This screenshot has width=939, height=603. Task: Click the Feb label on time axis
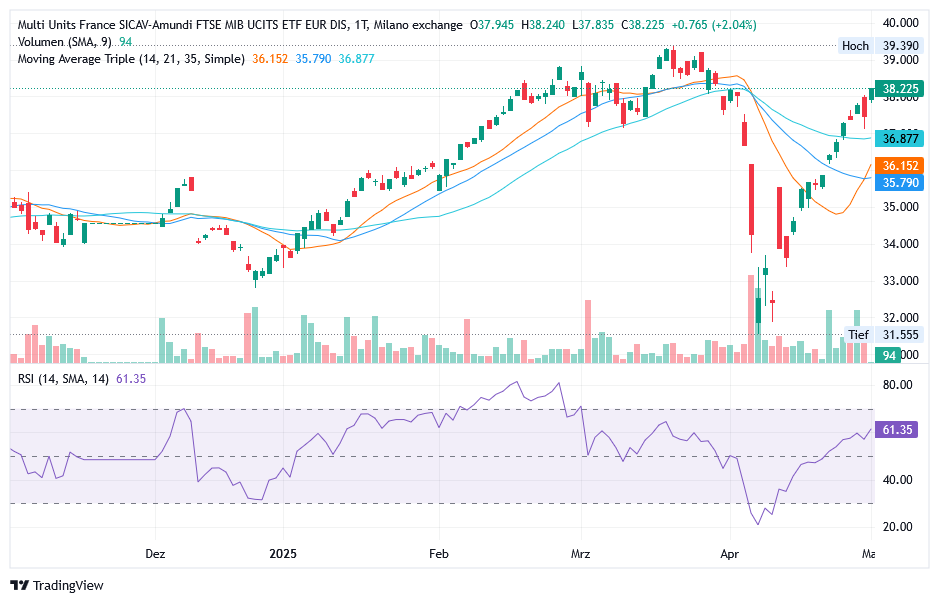[439, 554]
